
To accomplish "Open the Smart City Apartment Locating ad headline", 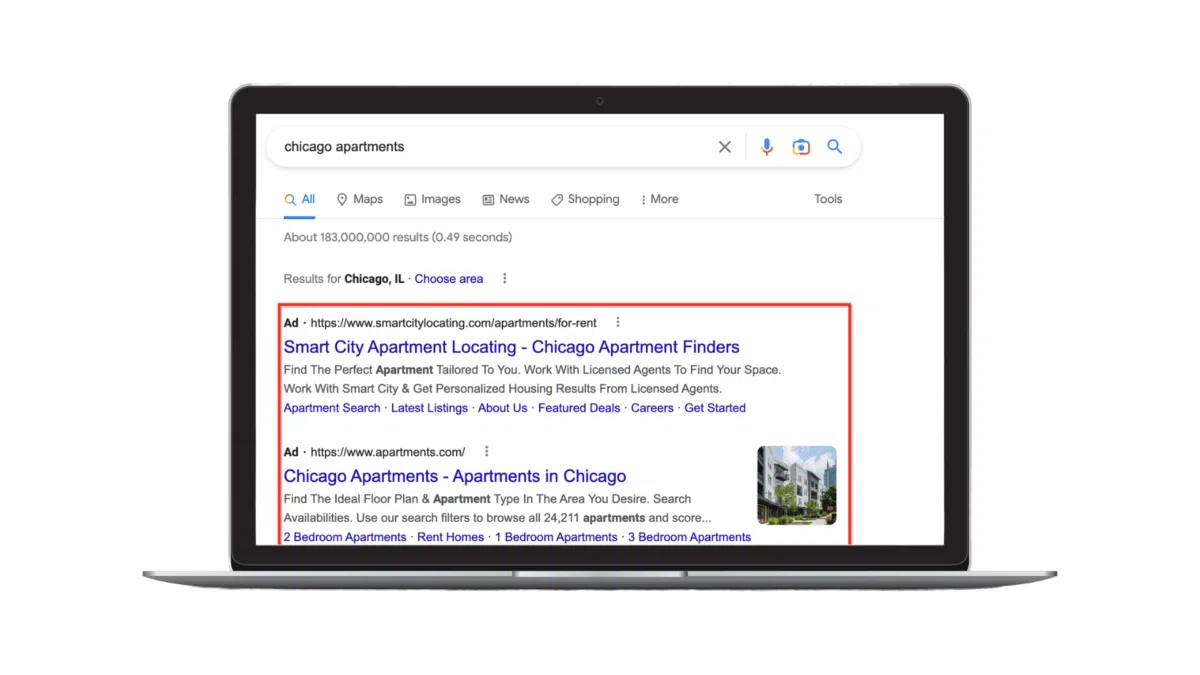I will (x=511, y=347).
